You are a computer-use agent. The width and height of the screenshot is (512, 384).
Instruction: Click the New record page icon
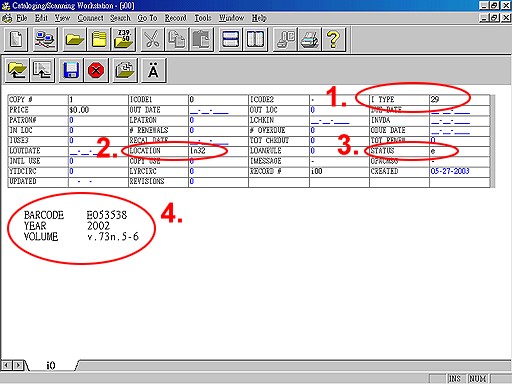[x=16, y=39]
